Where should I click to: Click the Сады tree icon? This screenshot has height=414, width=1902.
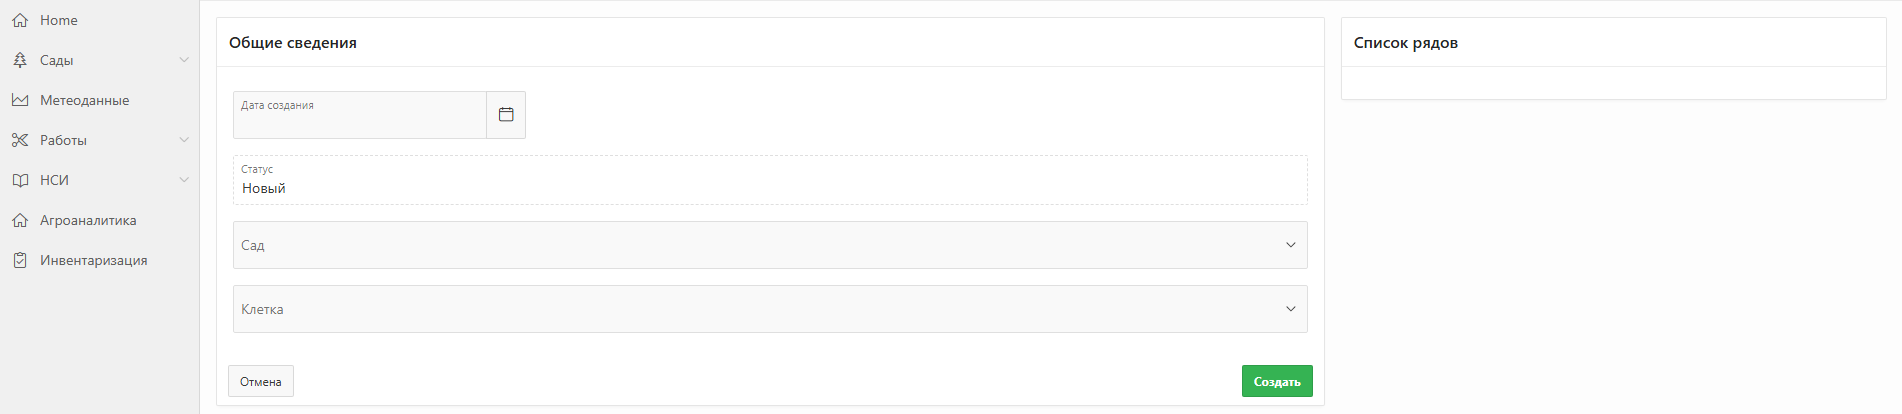coord(20,60)
